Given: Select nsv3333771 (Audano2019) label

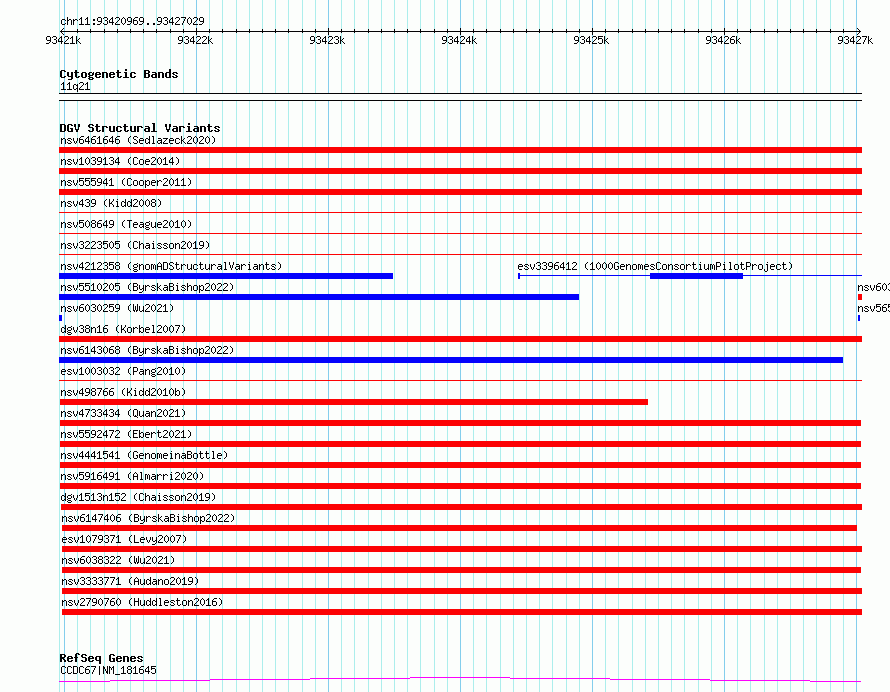Looking at the screenshot, I should tap(130, 581).
